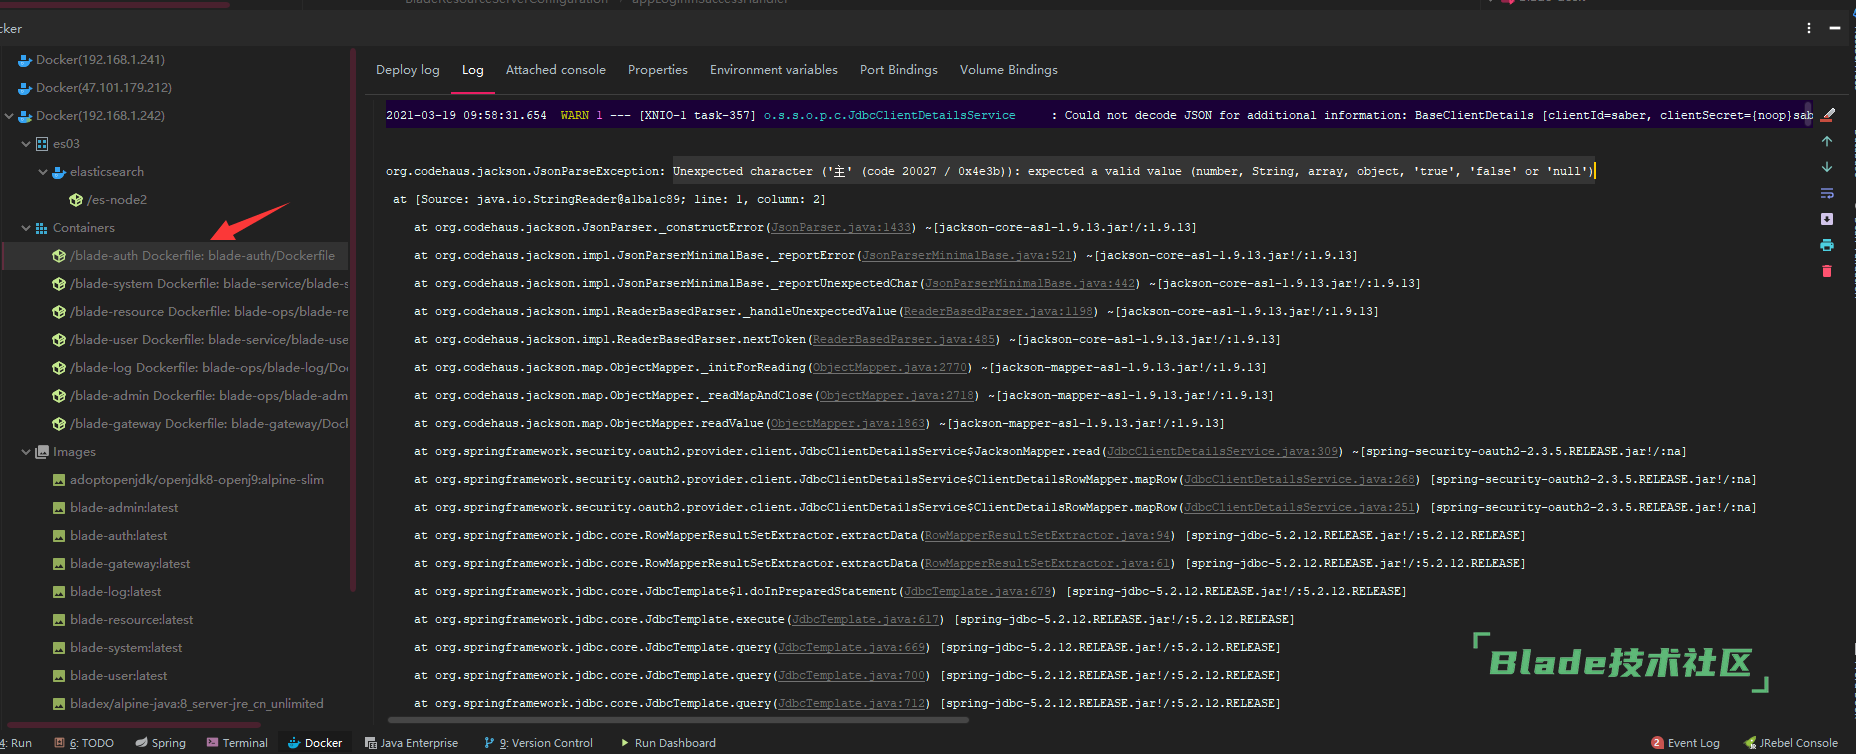Image resolution: width=1856 pixels, height=754 pixels.
Task: Collapse the Docker(192.168.1.242) node
Action: [x=9, y=116]
